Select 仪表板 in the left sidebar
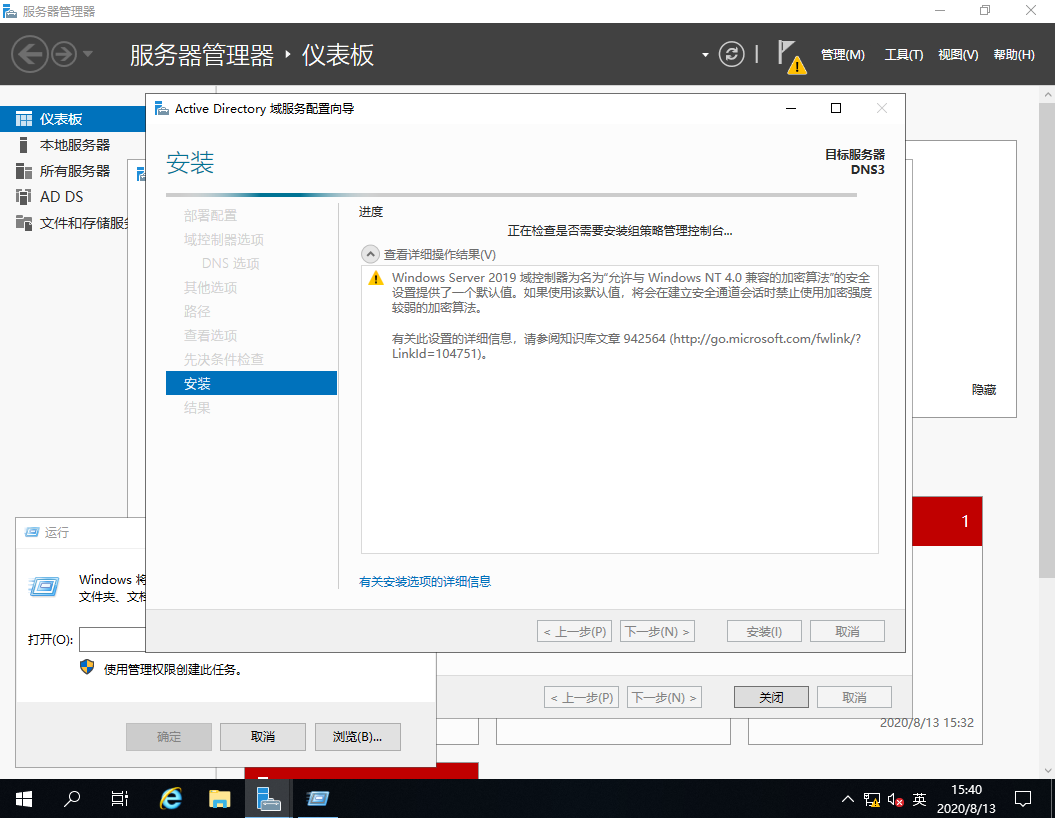The width and height of the screenshot is (1055, 818). [73, 119]
